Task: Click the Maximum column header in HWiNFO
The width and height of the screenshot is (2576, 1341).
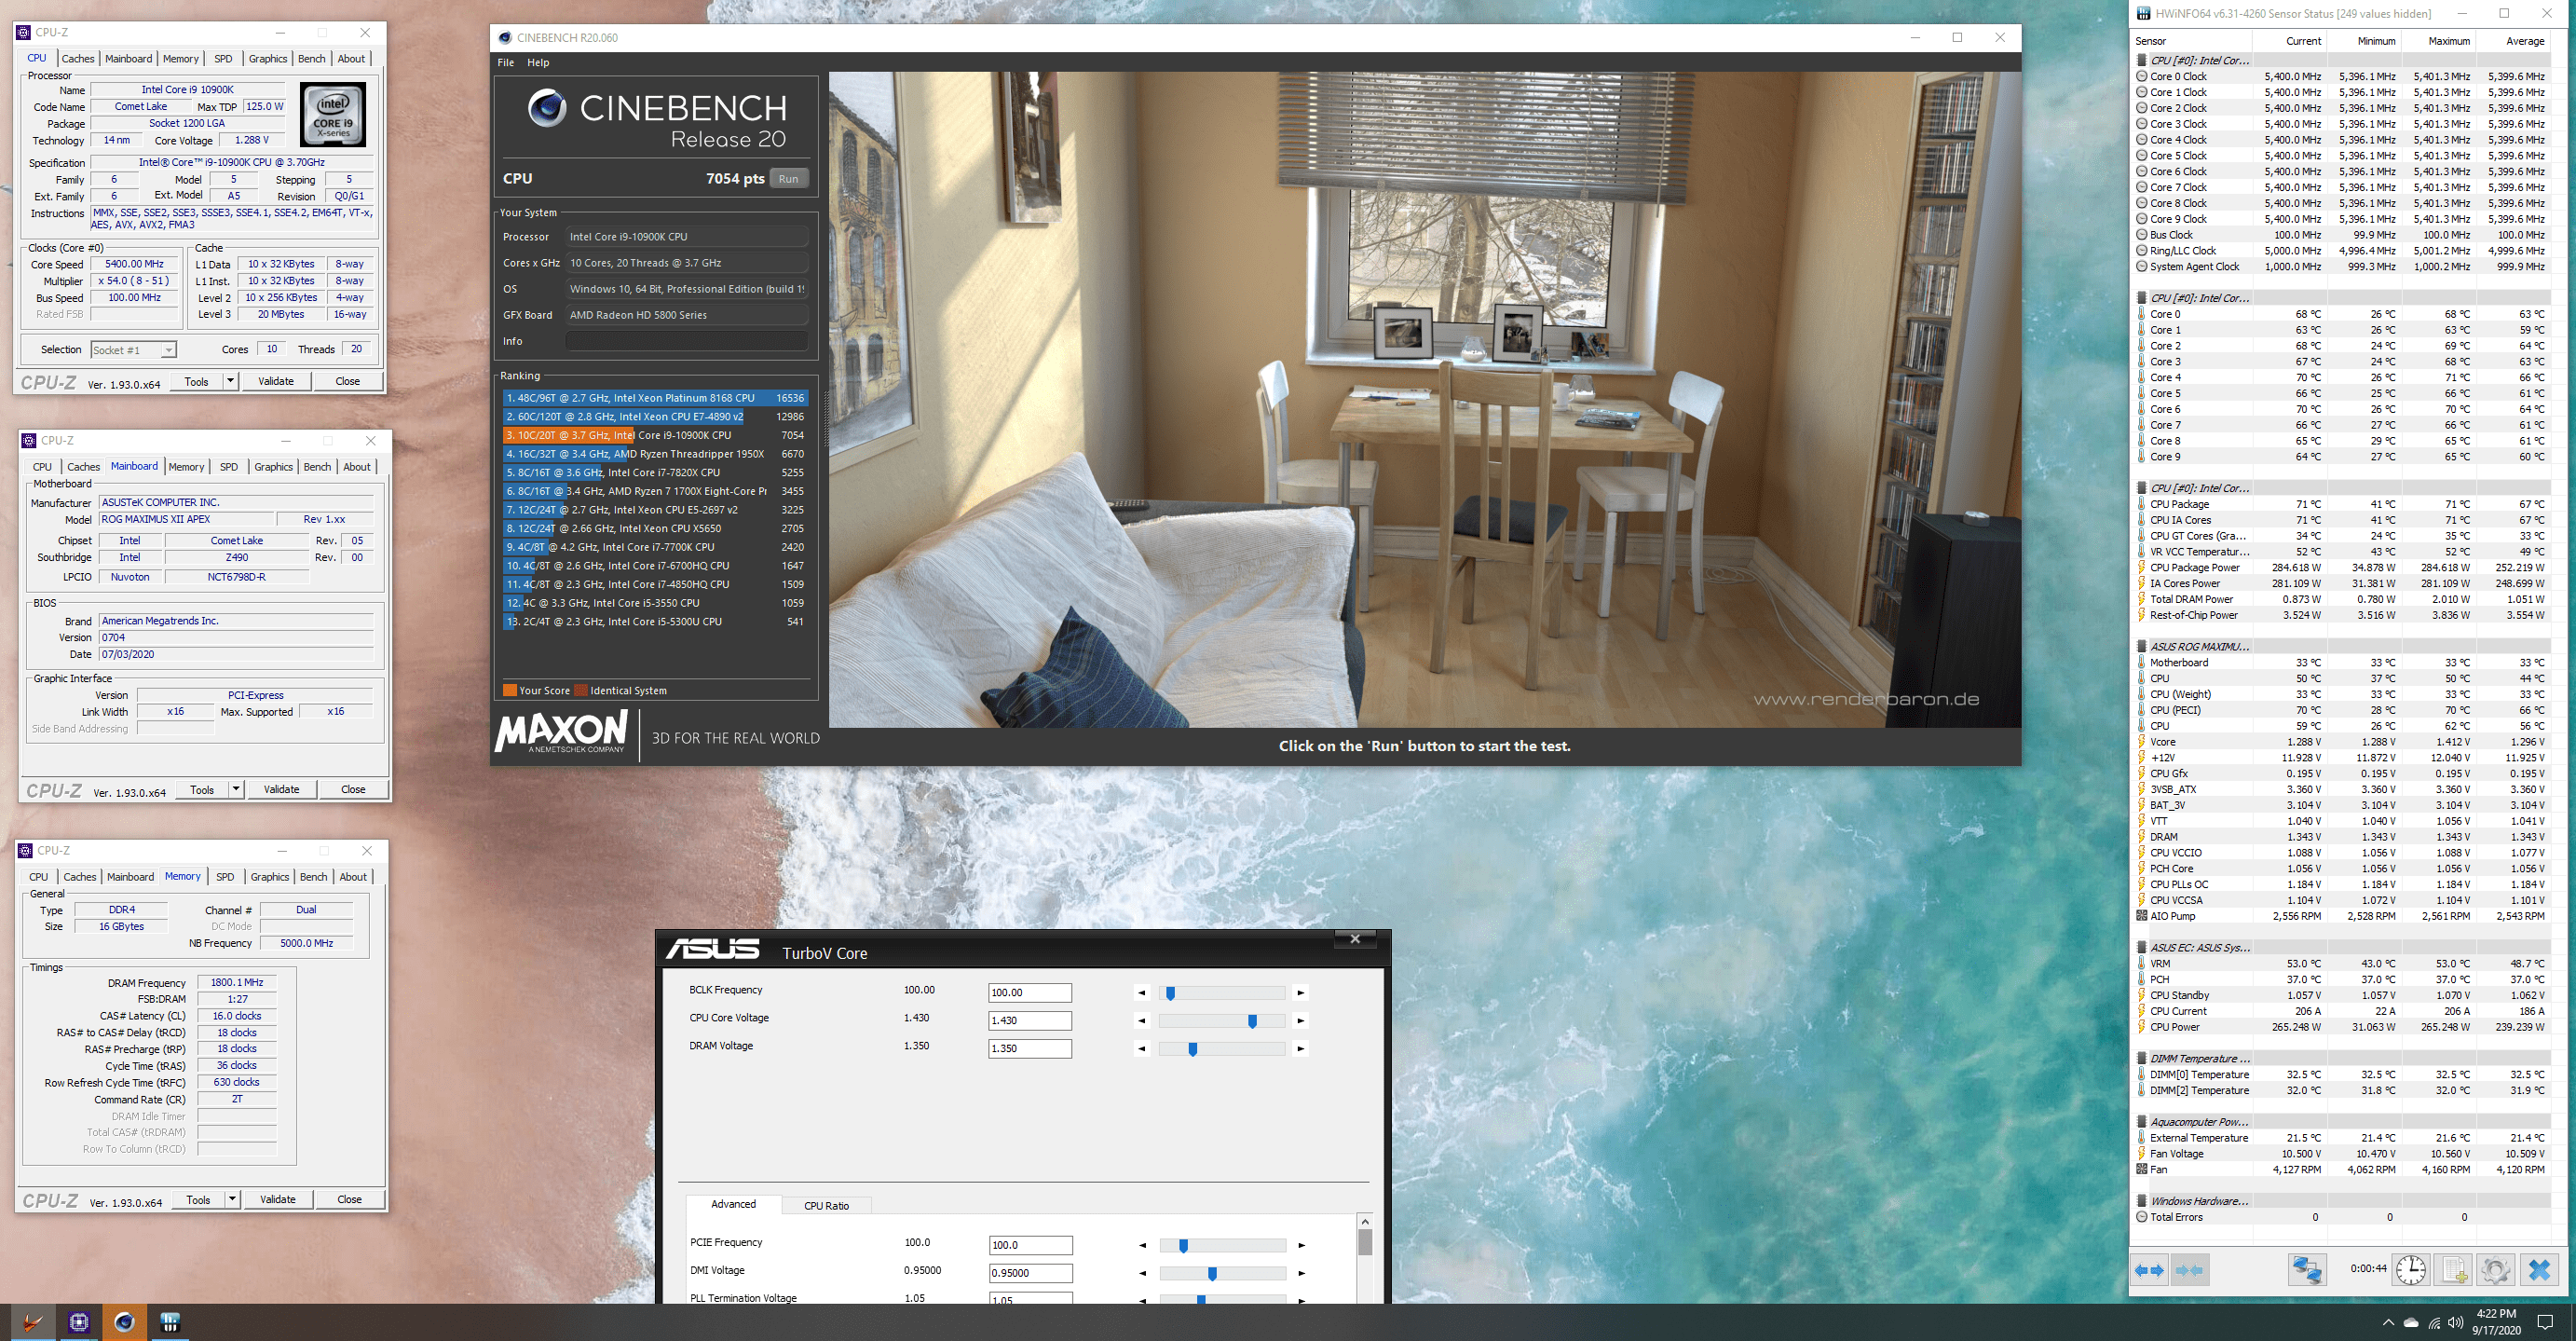Action: [2439, 41]
